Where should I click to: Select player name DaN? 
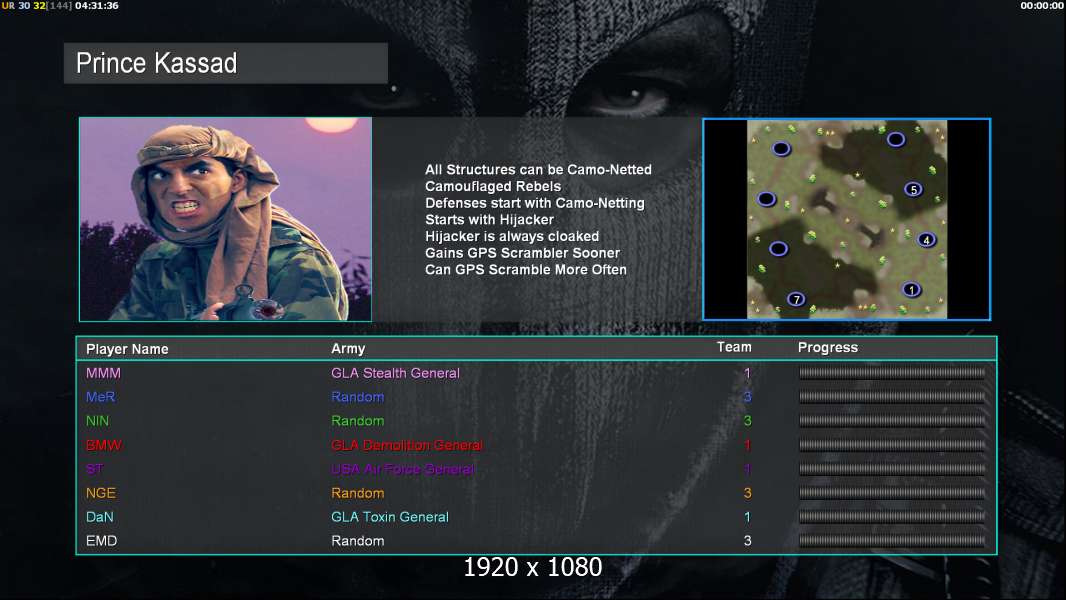(x=99, y=517)
